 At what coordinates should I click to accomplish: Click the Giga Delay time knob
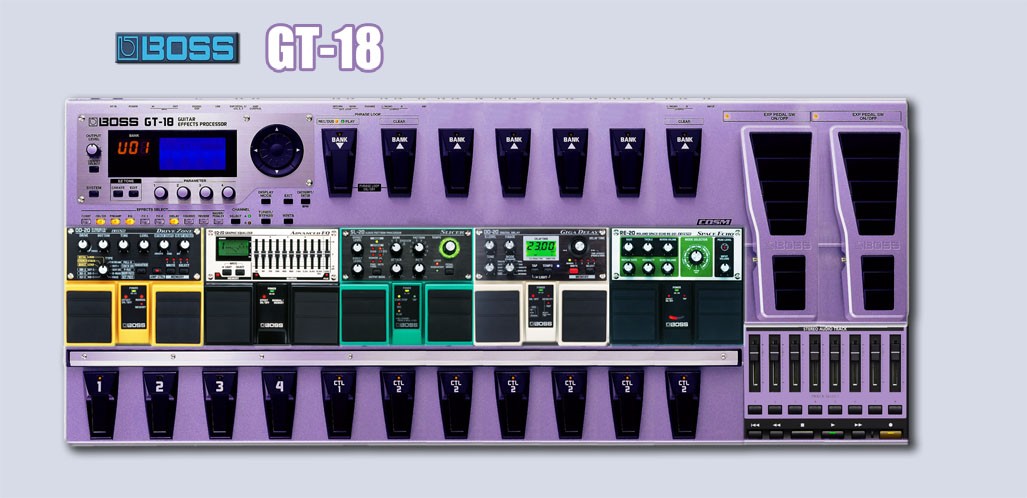[579, 247]
